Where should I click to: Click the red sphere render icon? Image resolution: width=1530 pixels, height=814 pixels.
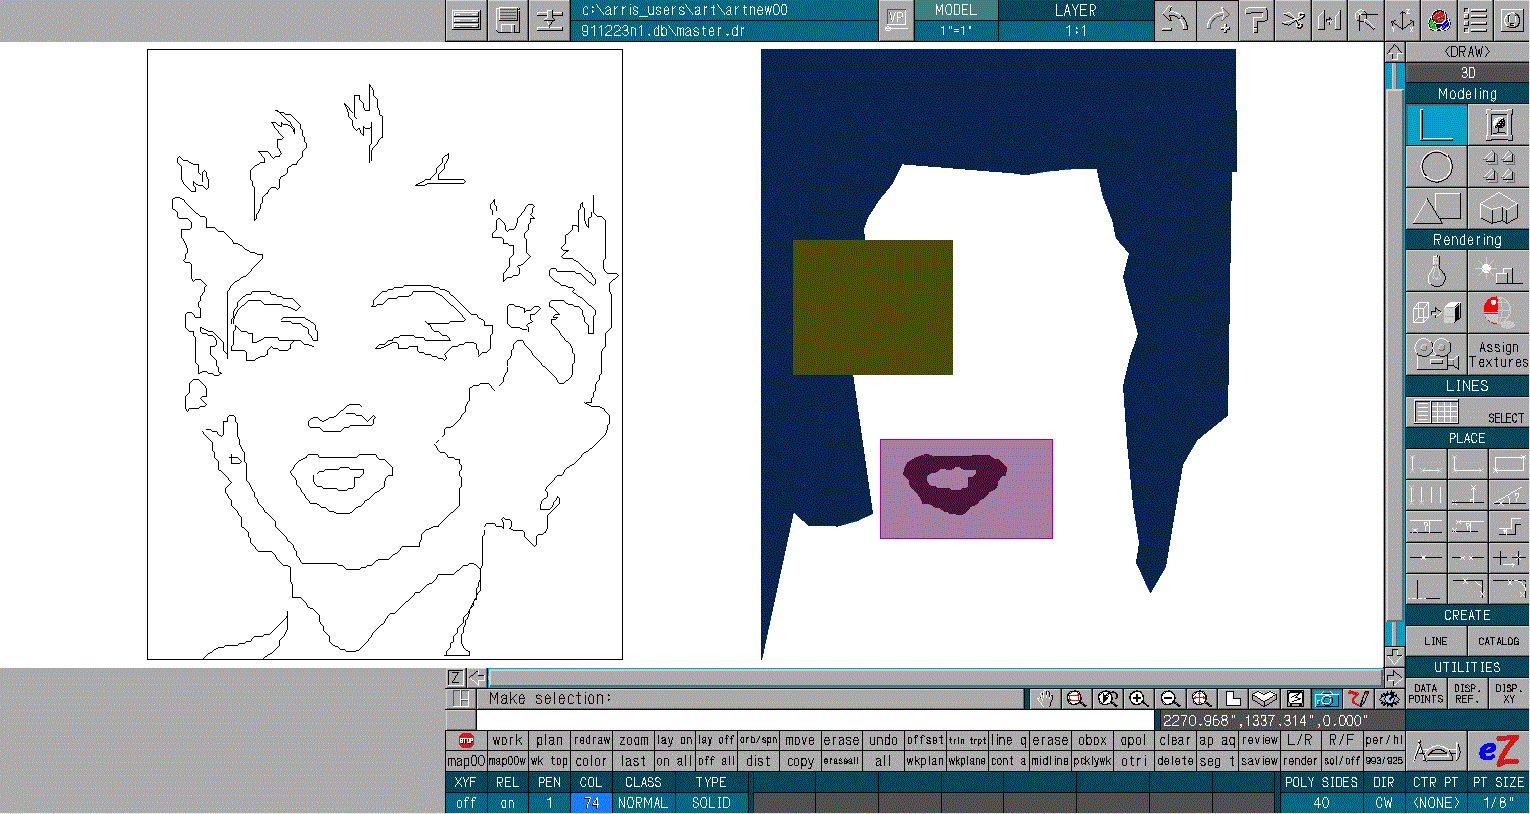click(x=1498, y=312)
